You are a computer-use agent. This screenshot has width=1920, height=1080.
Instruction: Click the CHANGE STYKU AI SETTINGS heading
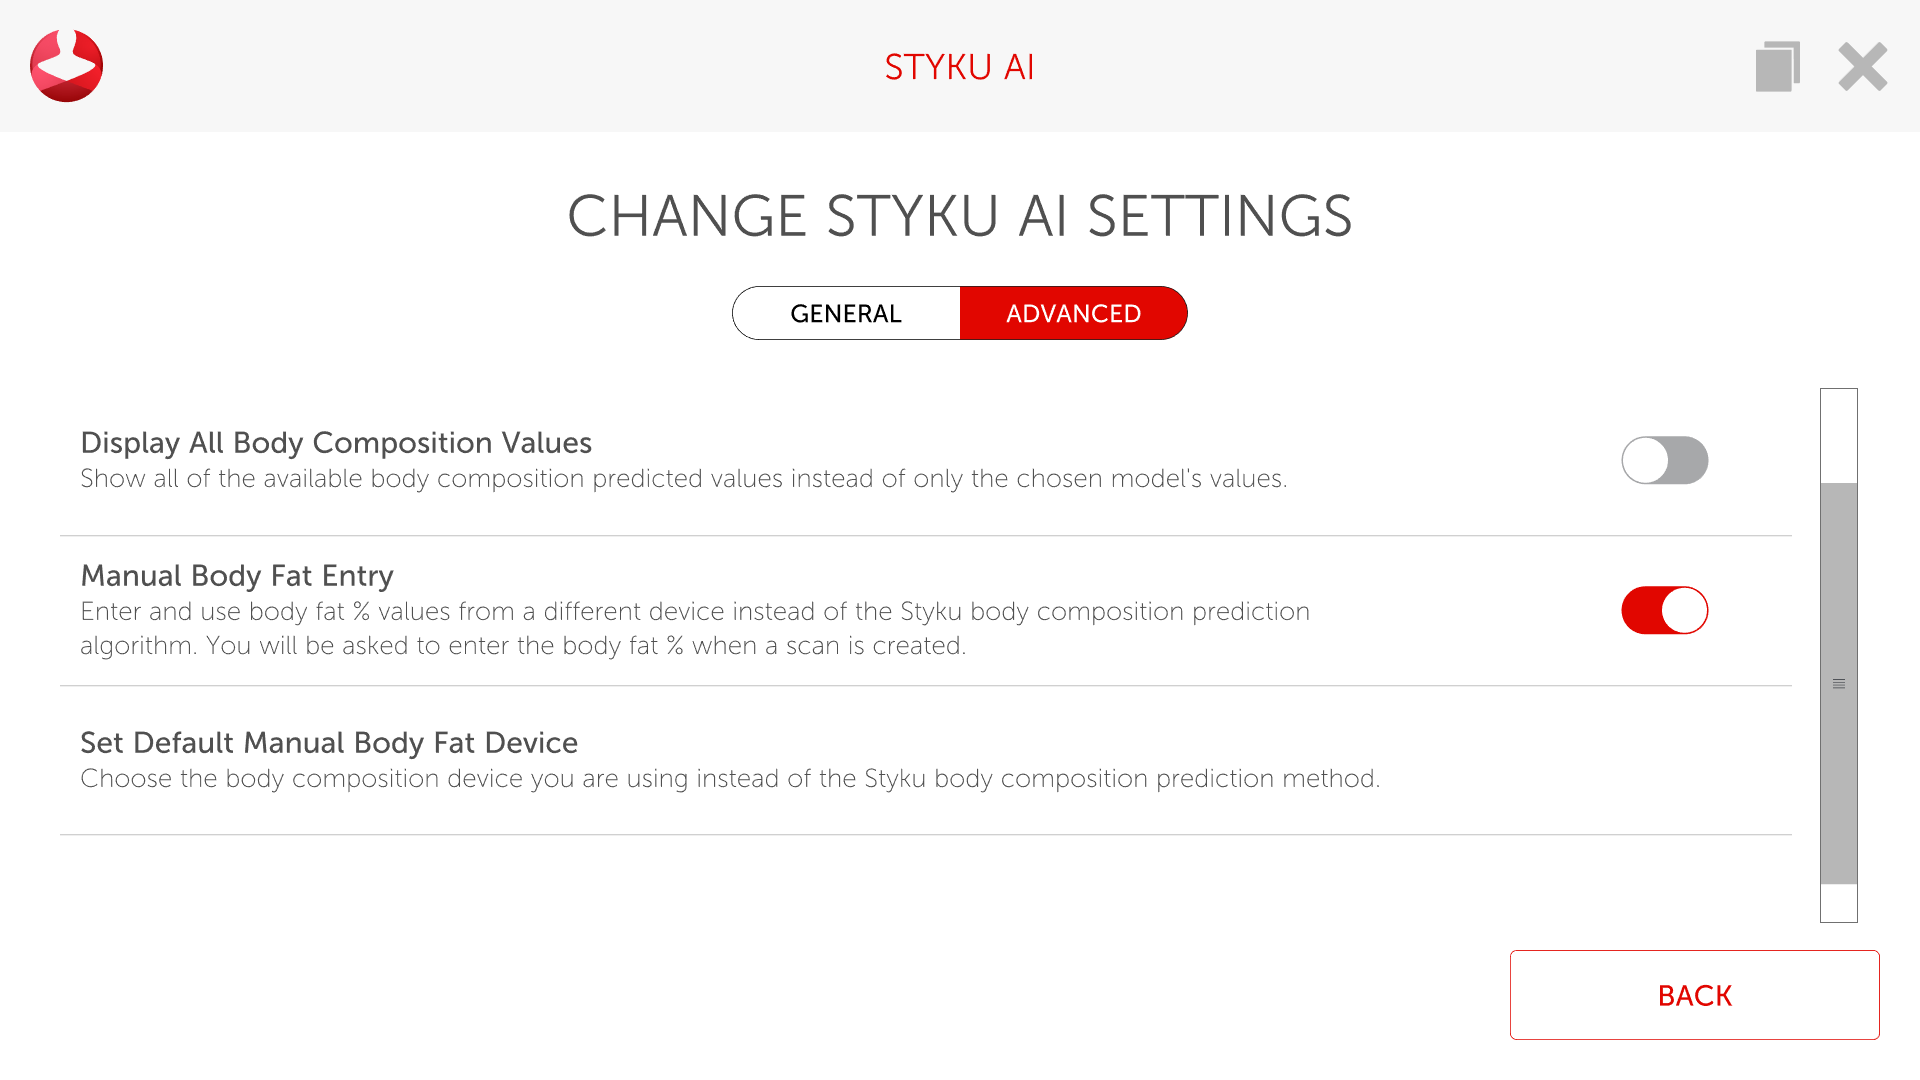point(959,216)
